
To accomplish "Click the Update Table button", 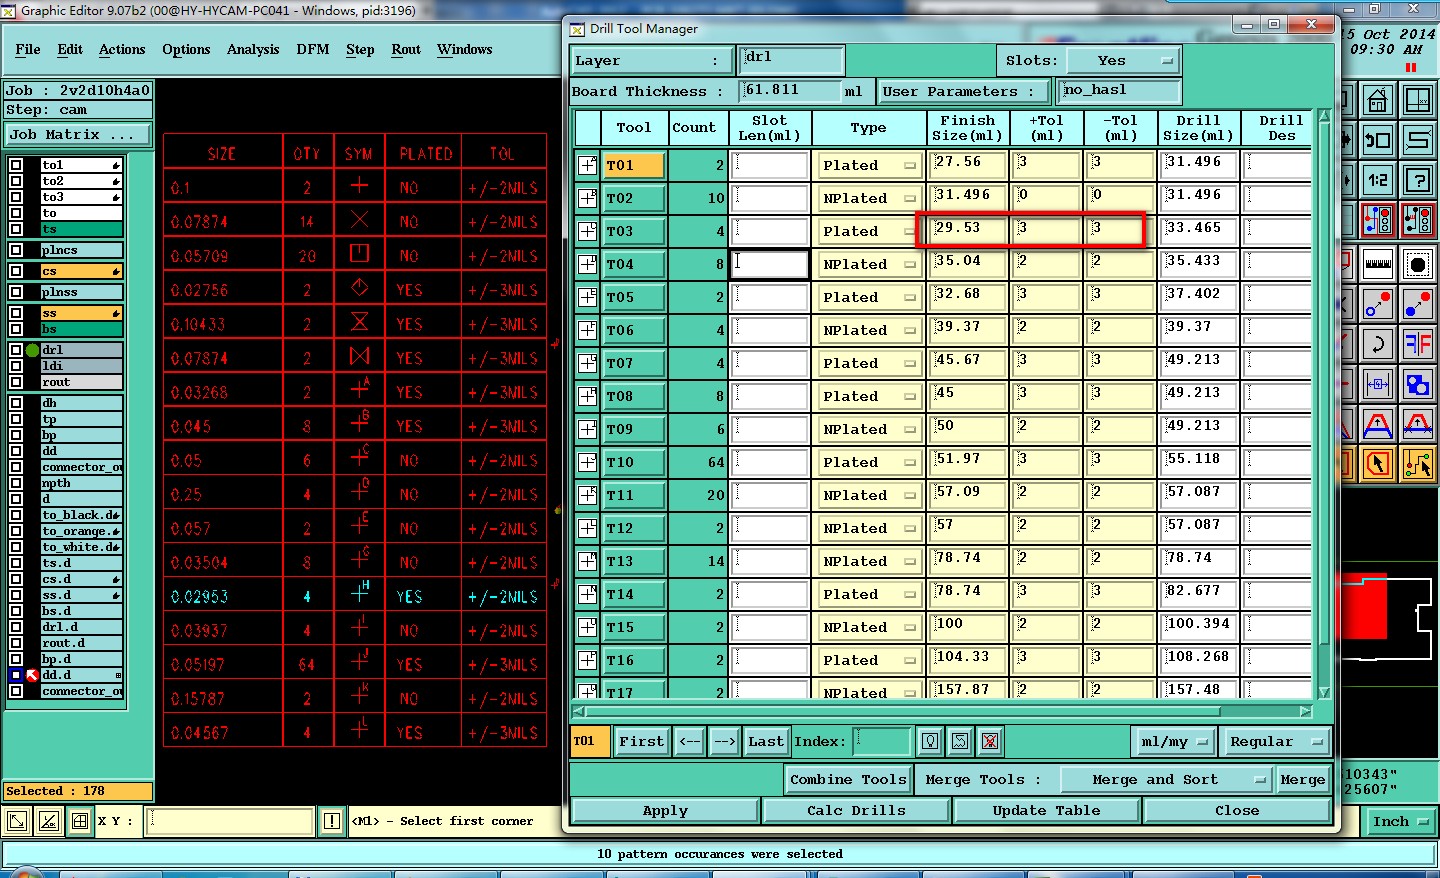I will click(1046, 810).
